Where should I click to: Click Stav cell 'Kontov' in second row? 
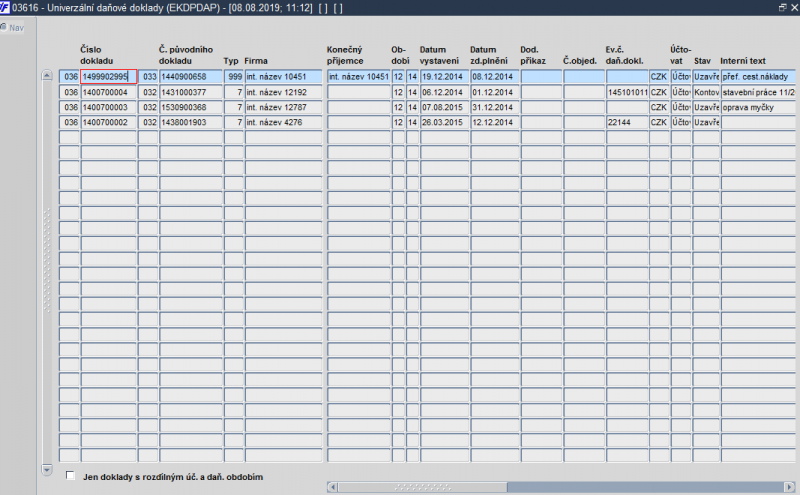click(x=706, y=92)
